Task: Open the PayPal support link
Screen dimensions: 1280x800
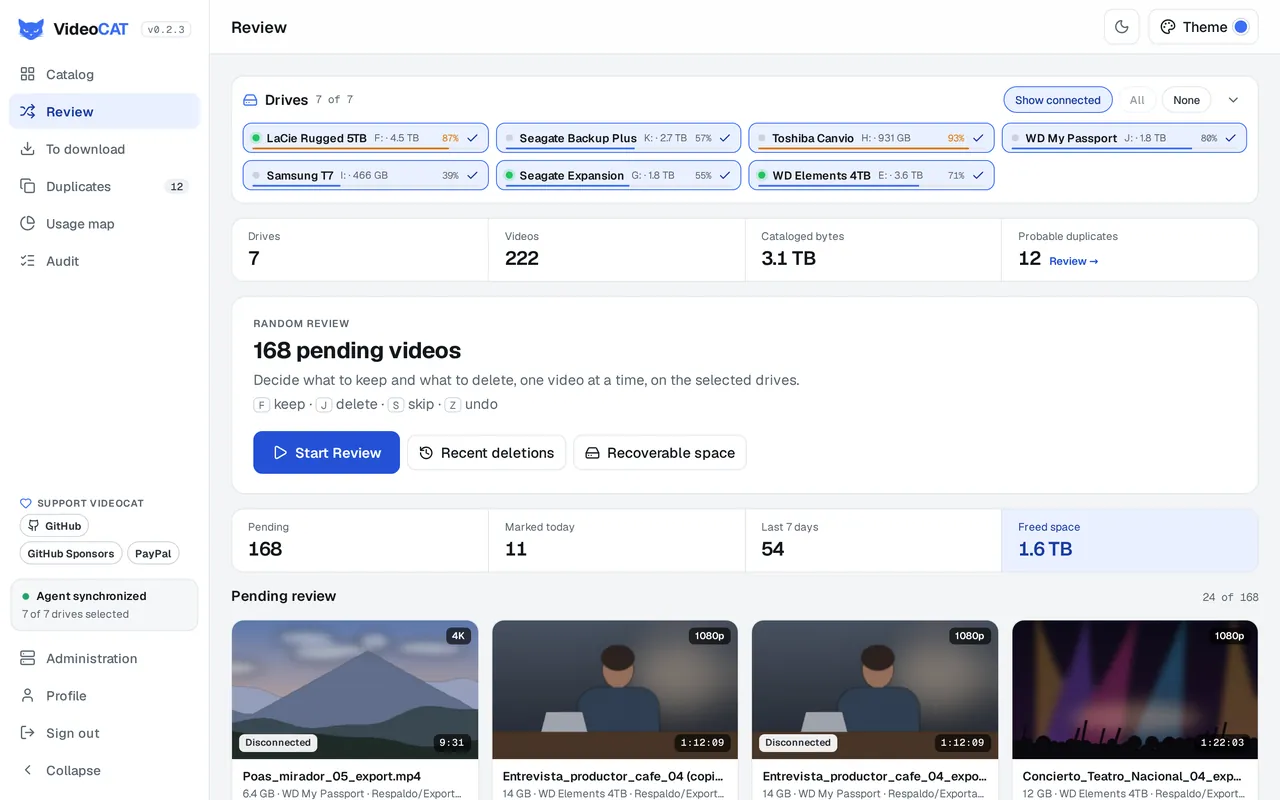Action: [x=153, y=553]
